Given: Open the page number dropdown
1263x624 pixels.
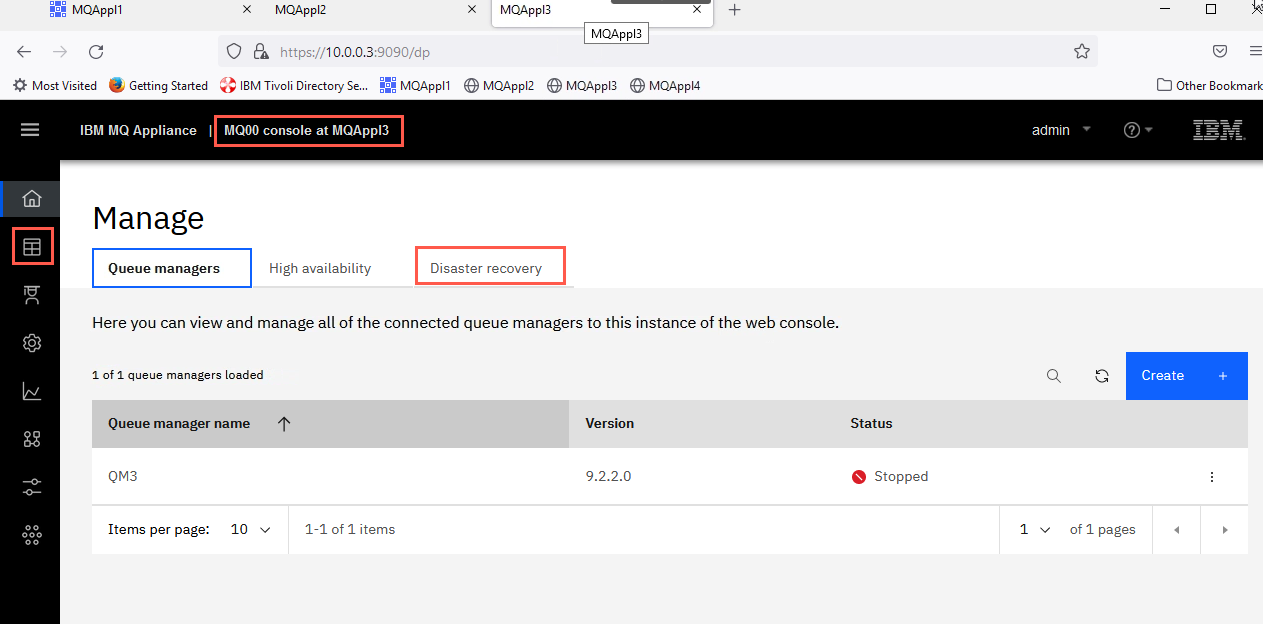Looking at the screenshot, I should pyautogui.click(x=1034, y=530).
